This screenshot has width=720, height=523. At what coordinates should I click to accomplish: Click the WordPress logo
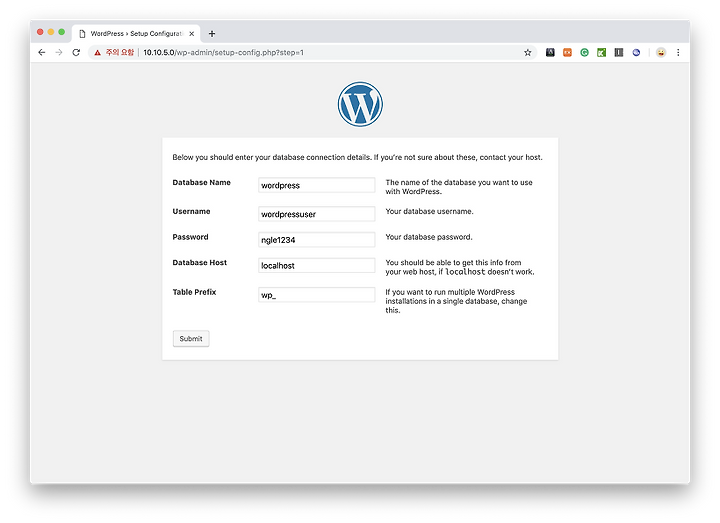[x=360, y=104]
